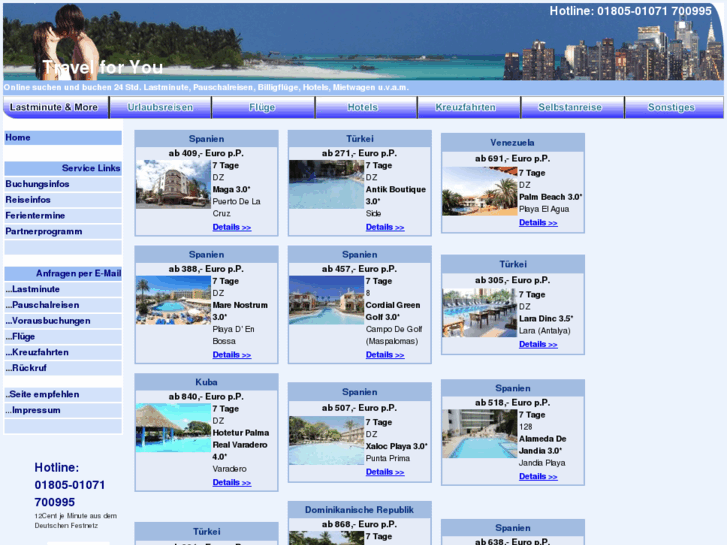This screenshot has width=727, height=545.
Task: Open the Hotels navigation tab
Action: click(x=366, y=107)
